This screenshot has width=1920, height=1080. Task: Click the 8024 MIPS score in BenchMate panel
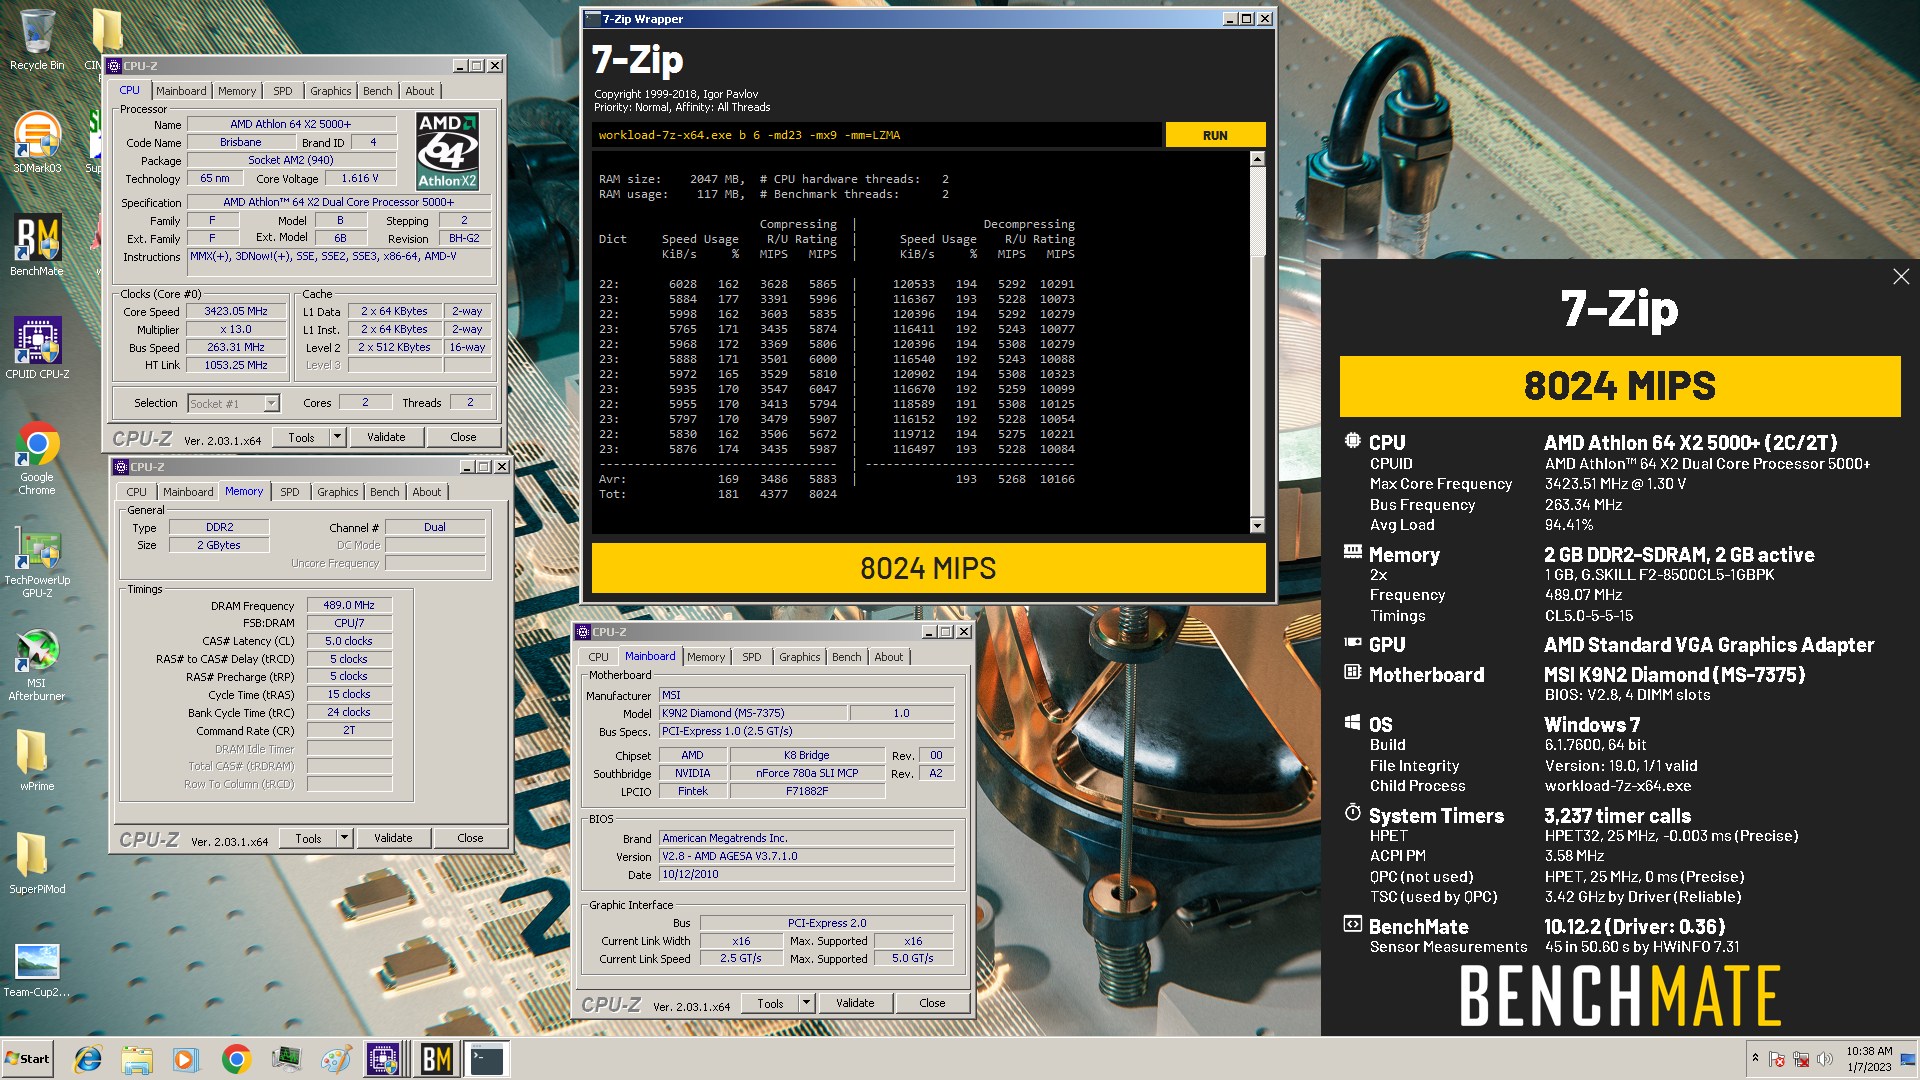1619,386
